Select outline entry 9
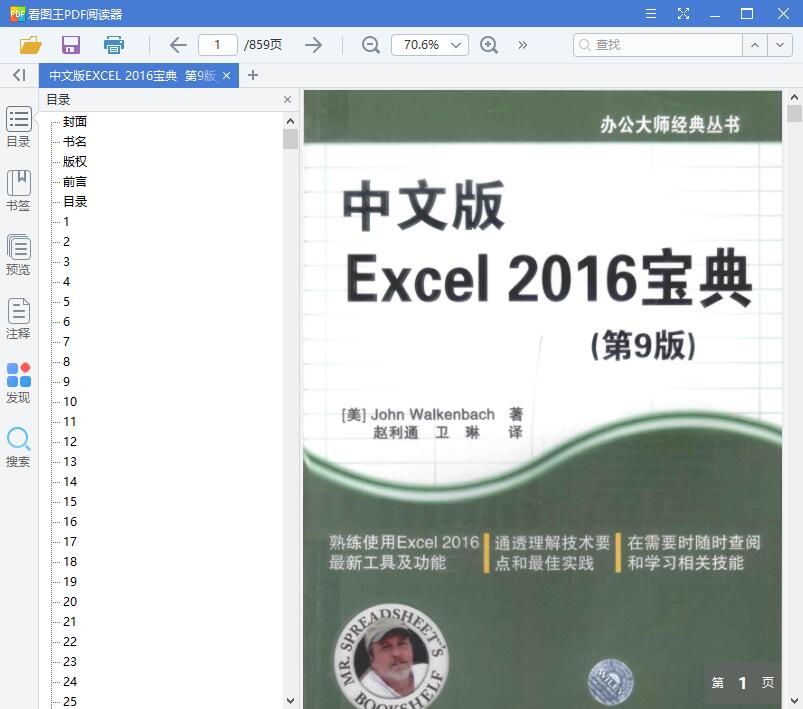The width and height of the screenshot is (803, 709). point(66,382)
